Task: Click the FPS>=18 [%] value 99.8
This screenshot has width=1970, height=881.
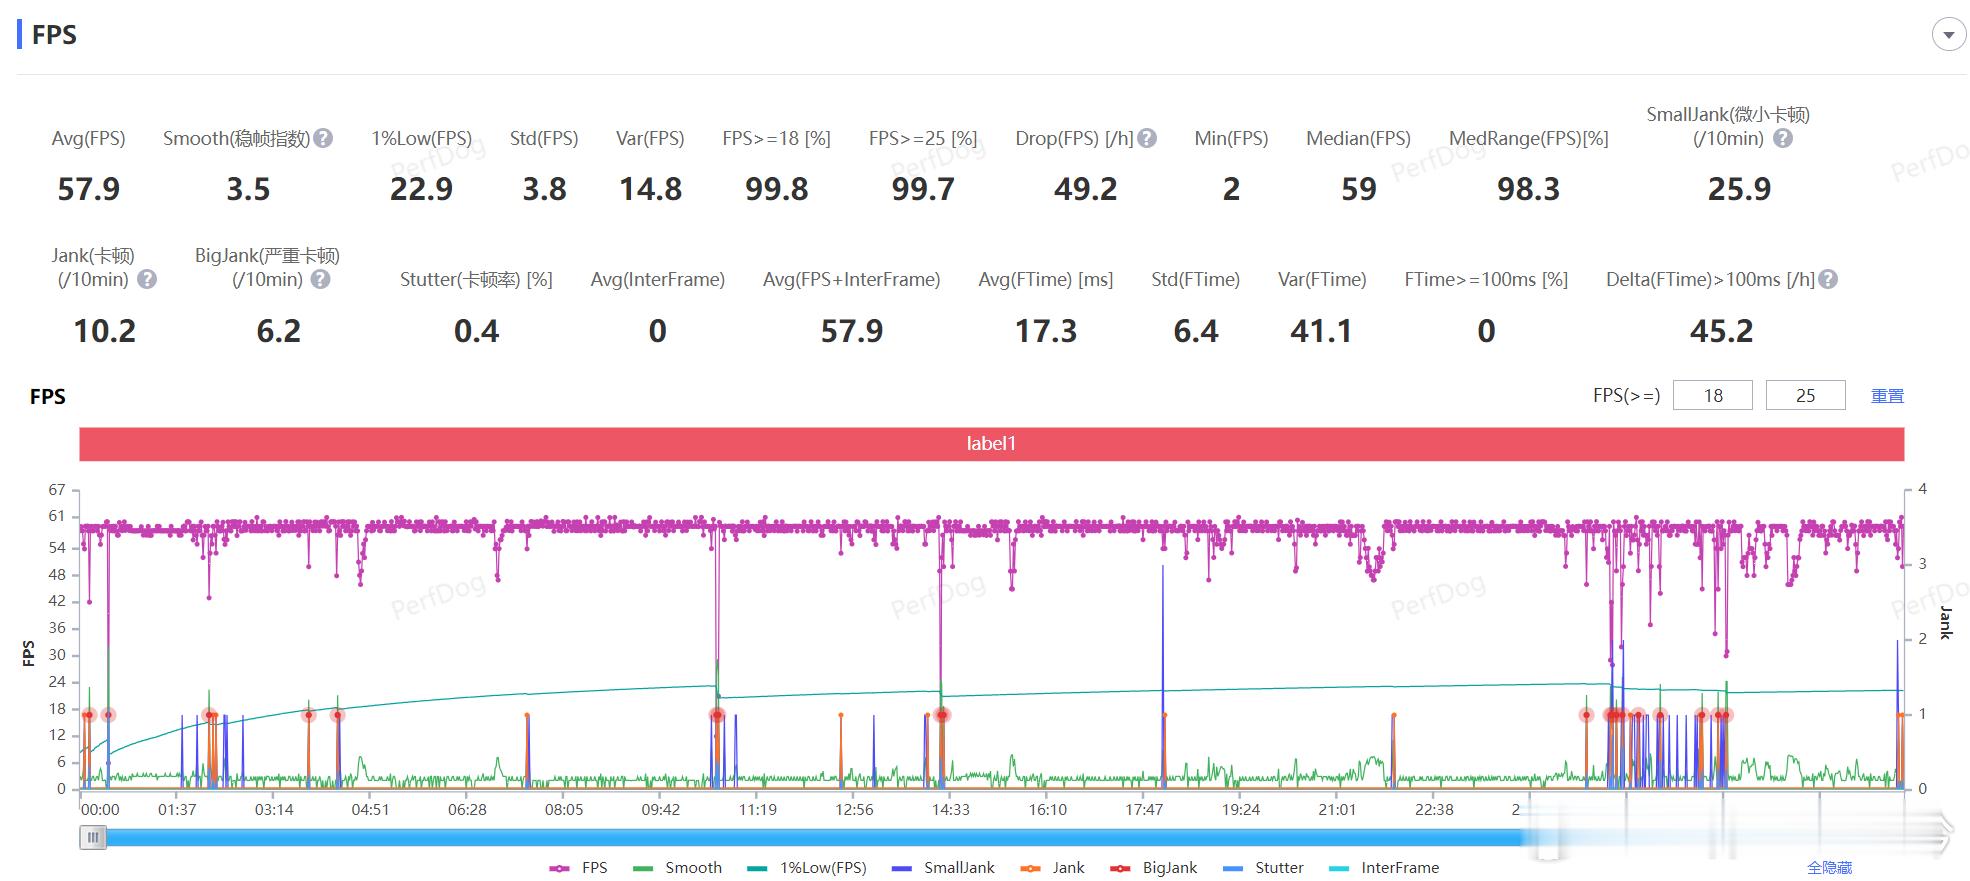Action: tap(776, 189)
